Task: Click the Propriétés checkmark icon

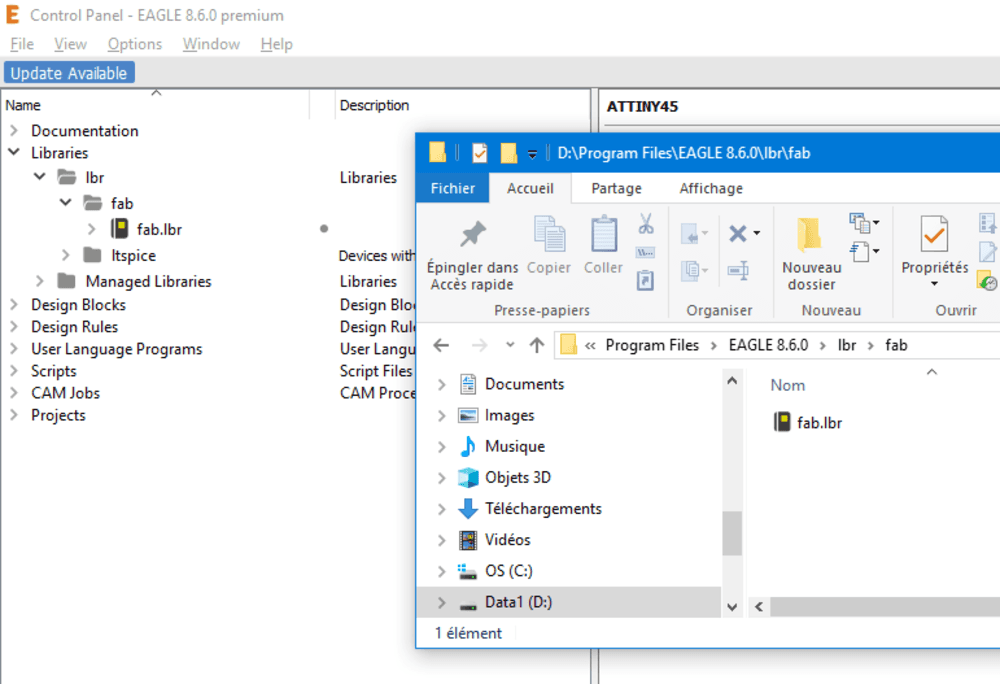Action: pos(934,234)
